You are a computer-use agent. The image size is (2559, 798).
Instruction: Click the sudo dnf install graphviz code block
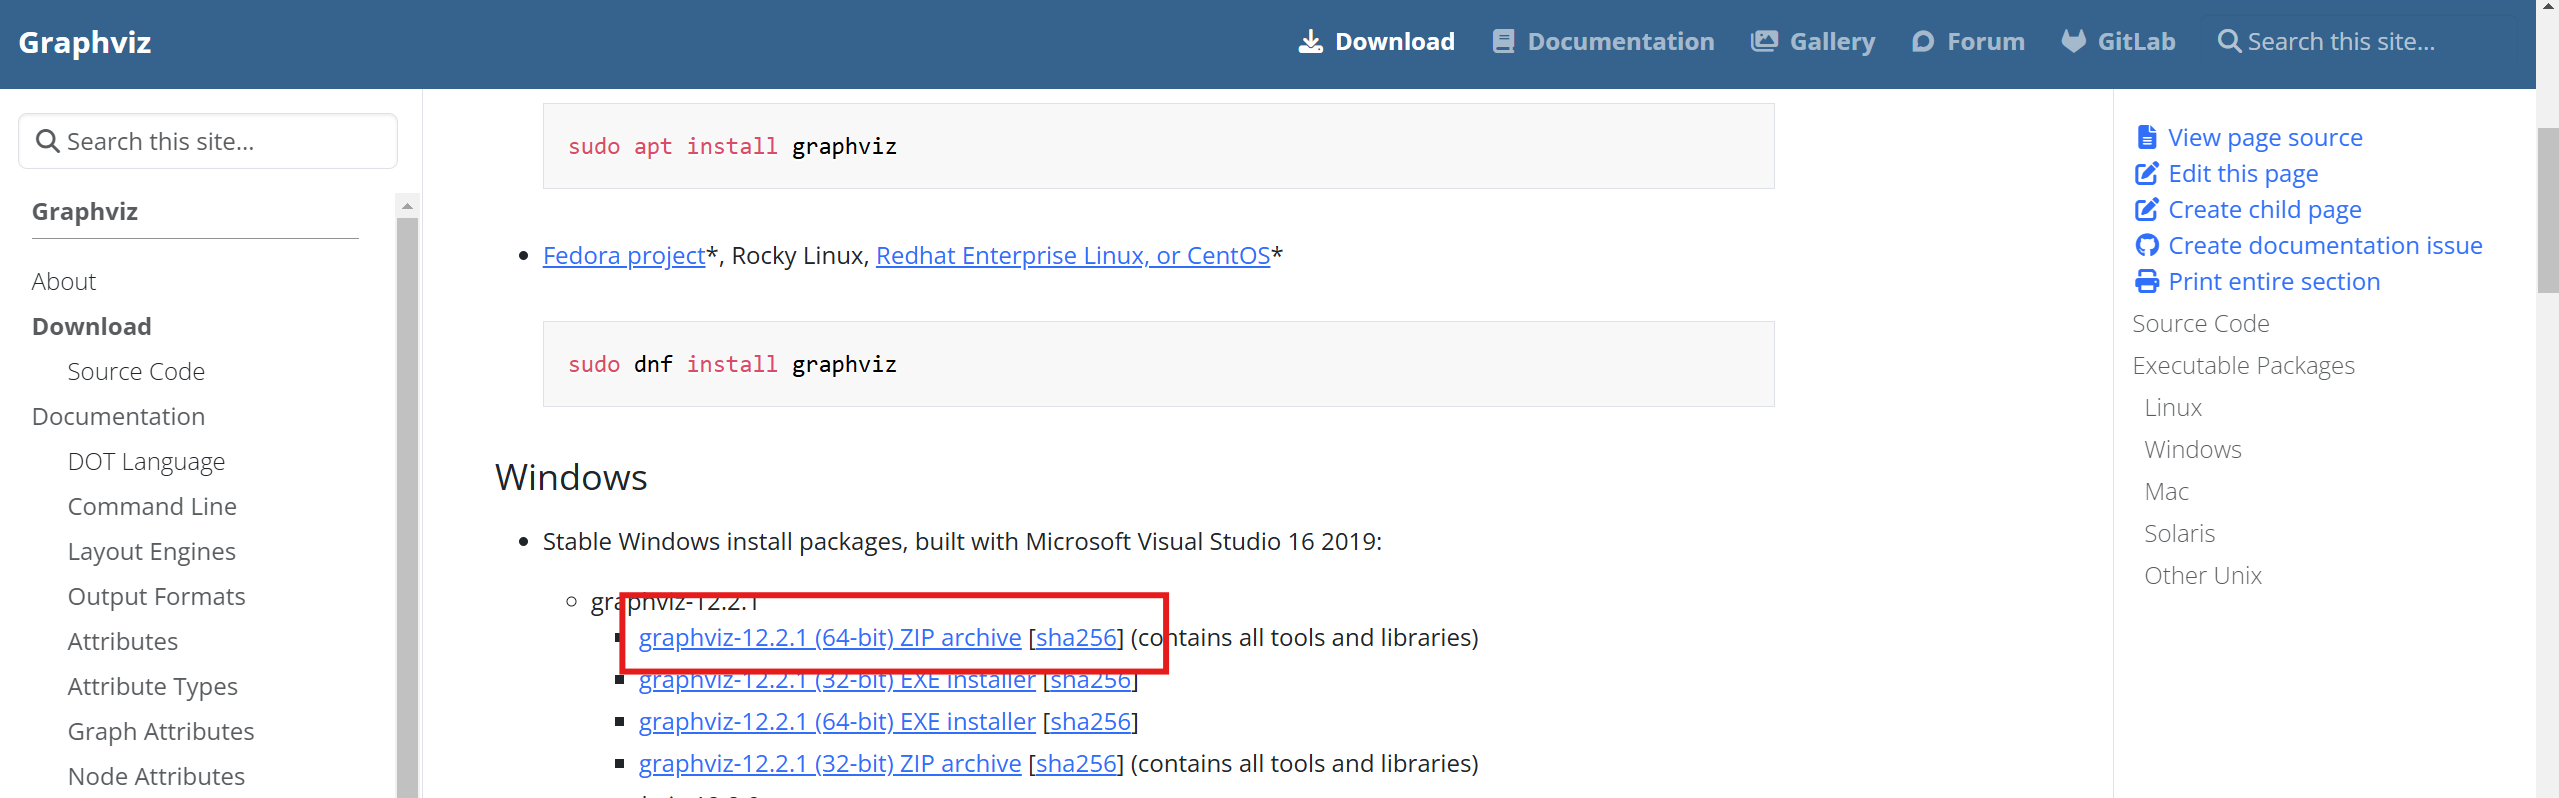pyautogui.click(x=1158, y=364)
